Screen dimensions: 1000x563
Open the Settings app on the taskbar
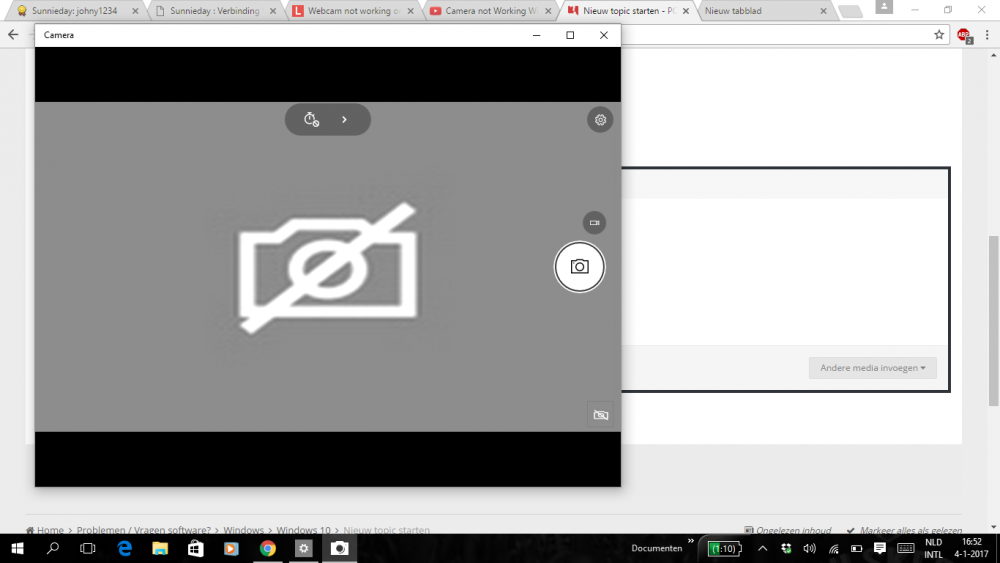pos(304,548)
